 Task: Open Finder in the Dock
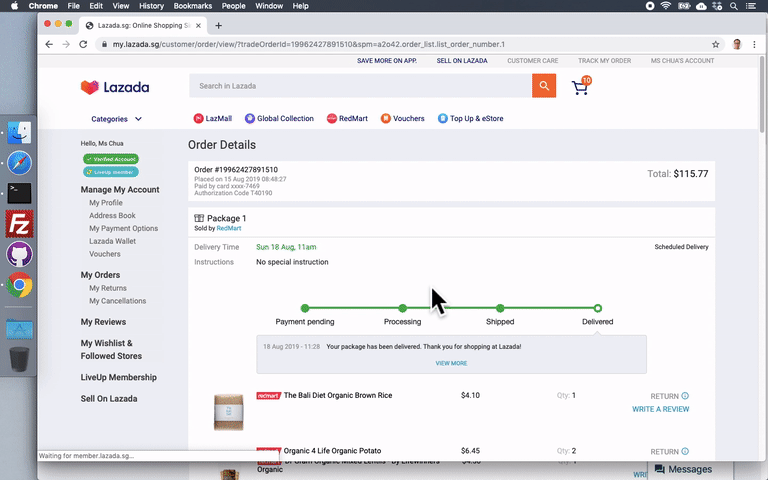pyautogui.click(x=19, y=132)
